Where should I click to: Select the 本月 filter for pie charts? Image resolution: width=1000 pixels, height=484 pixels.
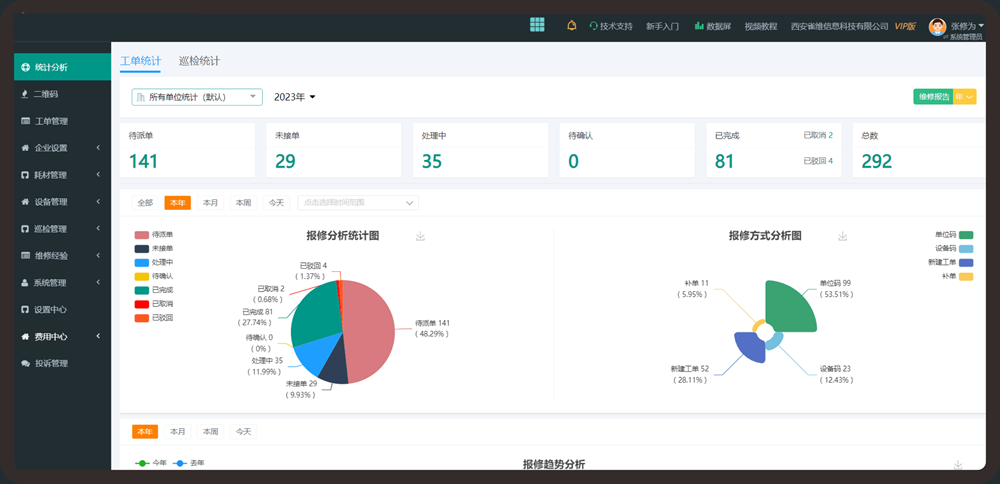[x=210, y=203]
